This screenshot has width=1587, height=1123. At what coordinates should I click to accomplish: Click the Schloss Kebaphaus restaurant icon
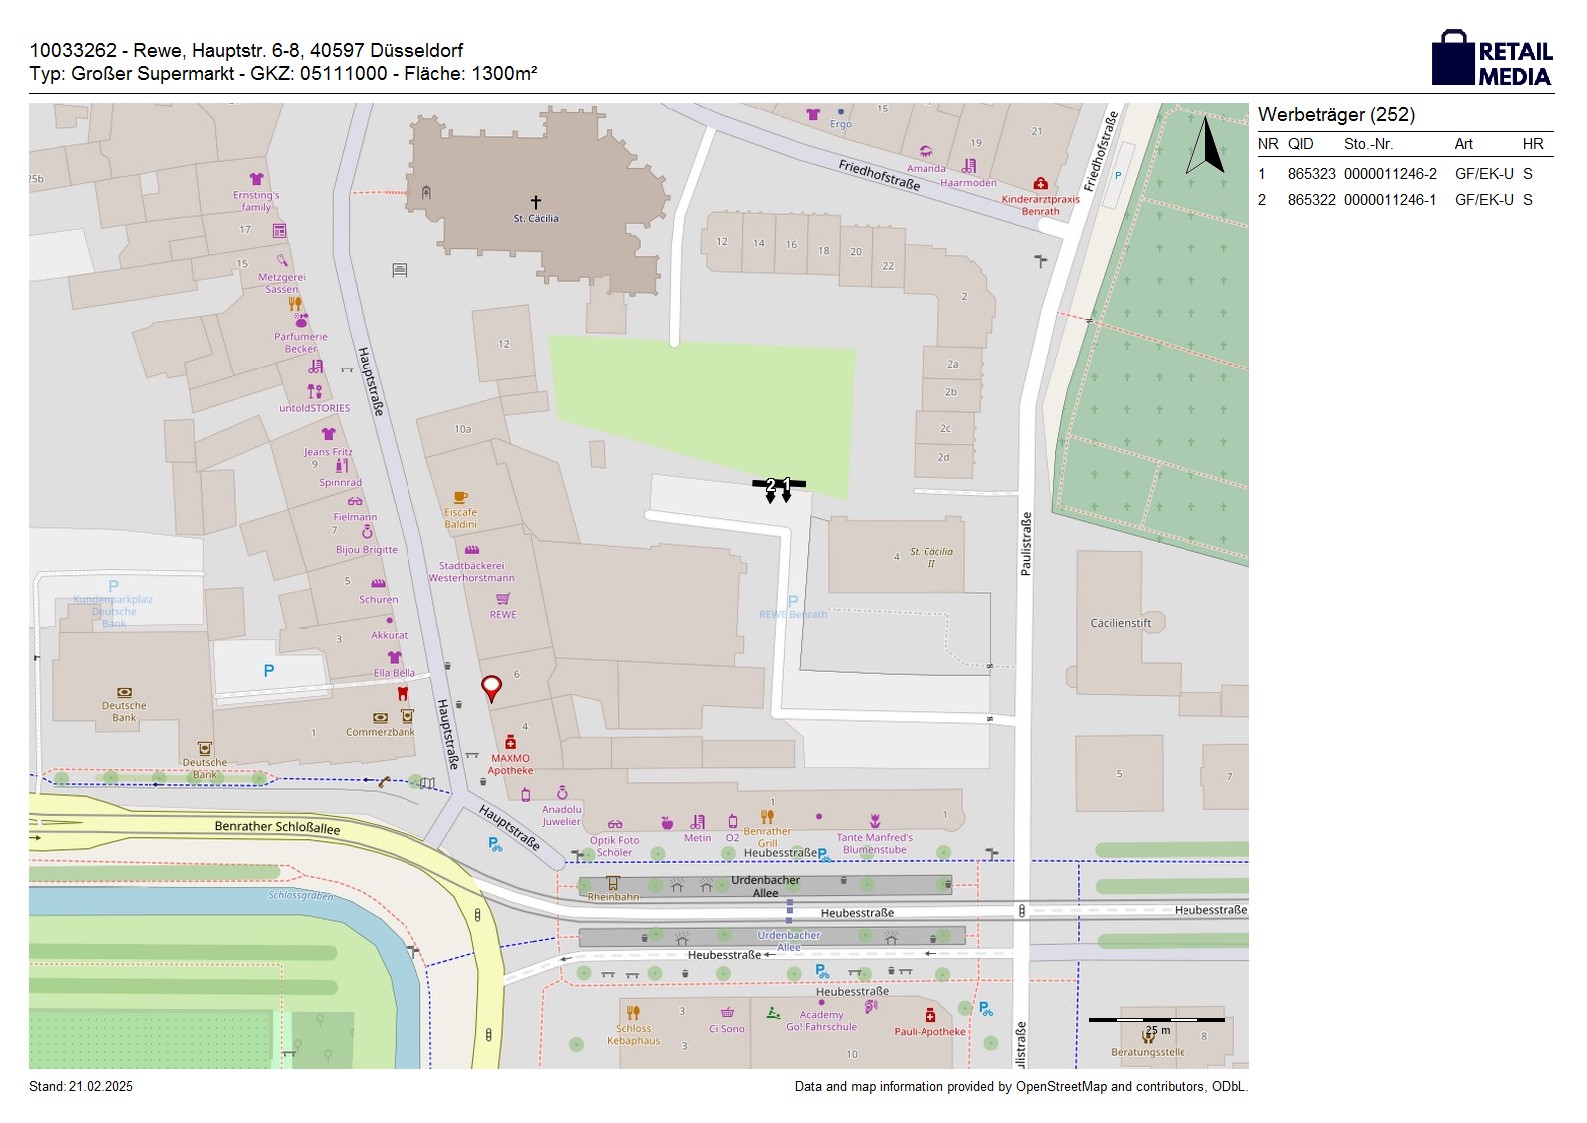[633, 1013]
